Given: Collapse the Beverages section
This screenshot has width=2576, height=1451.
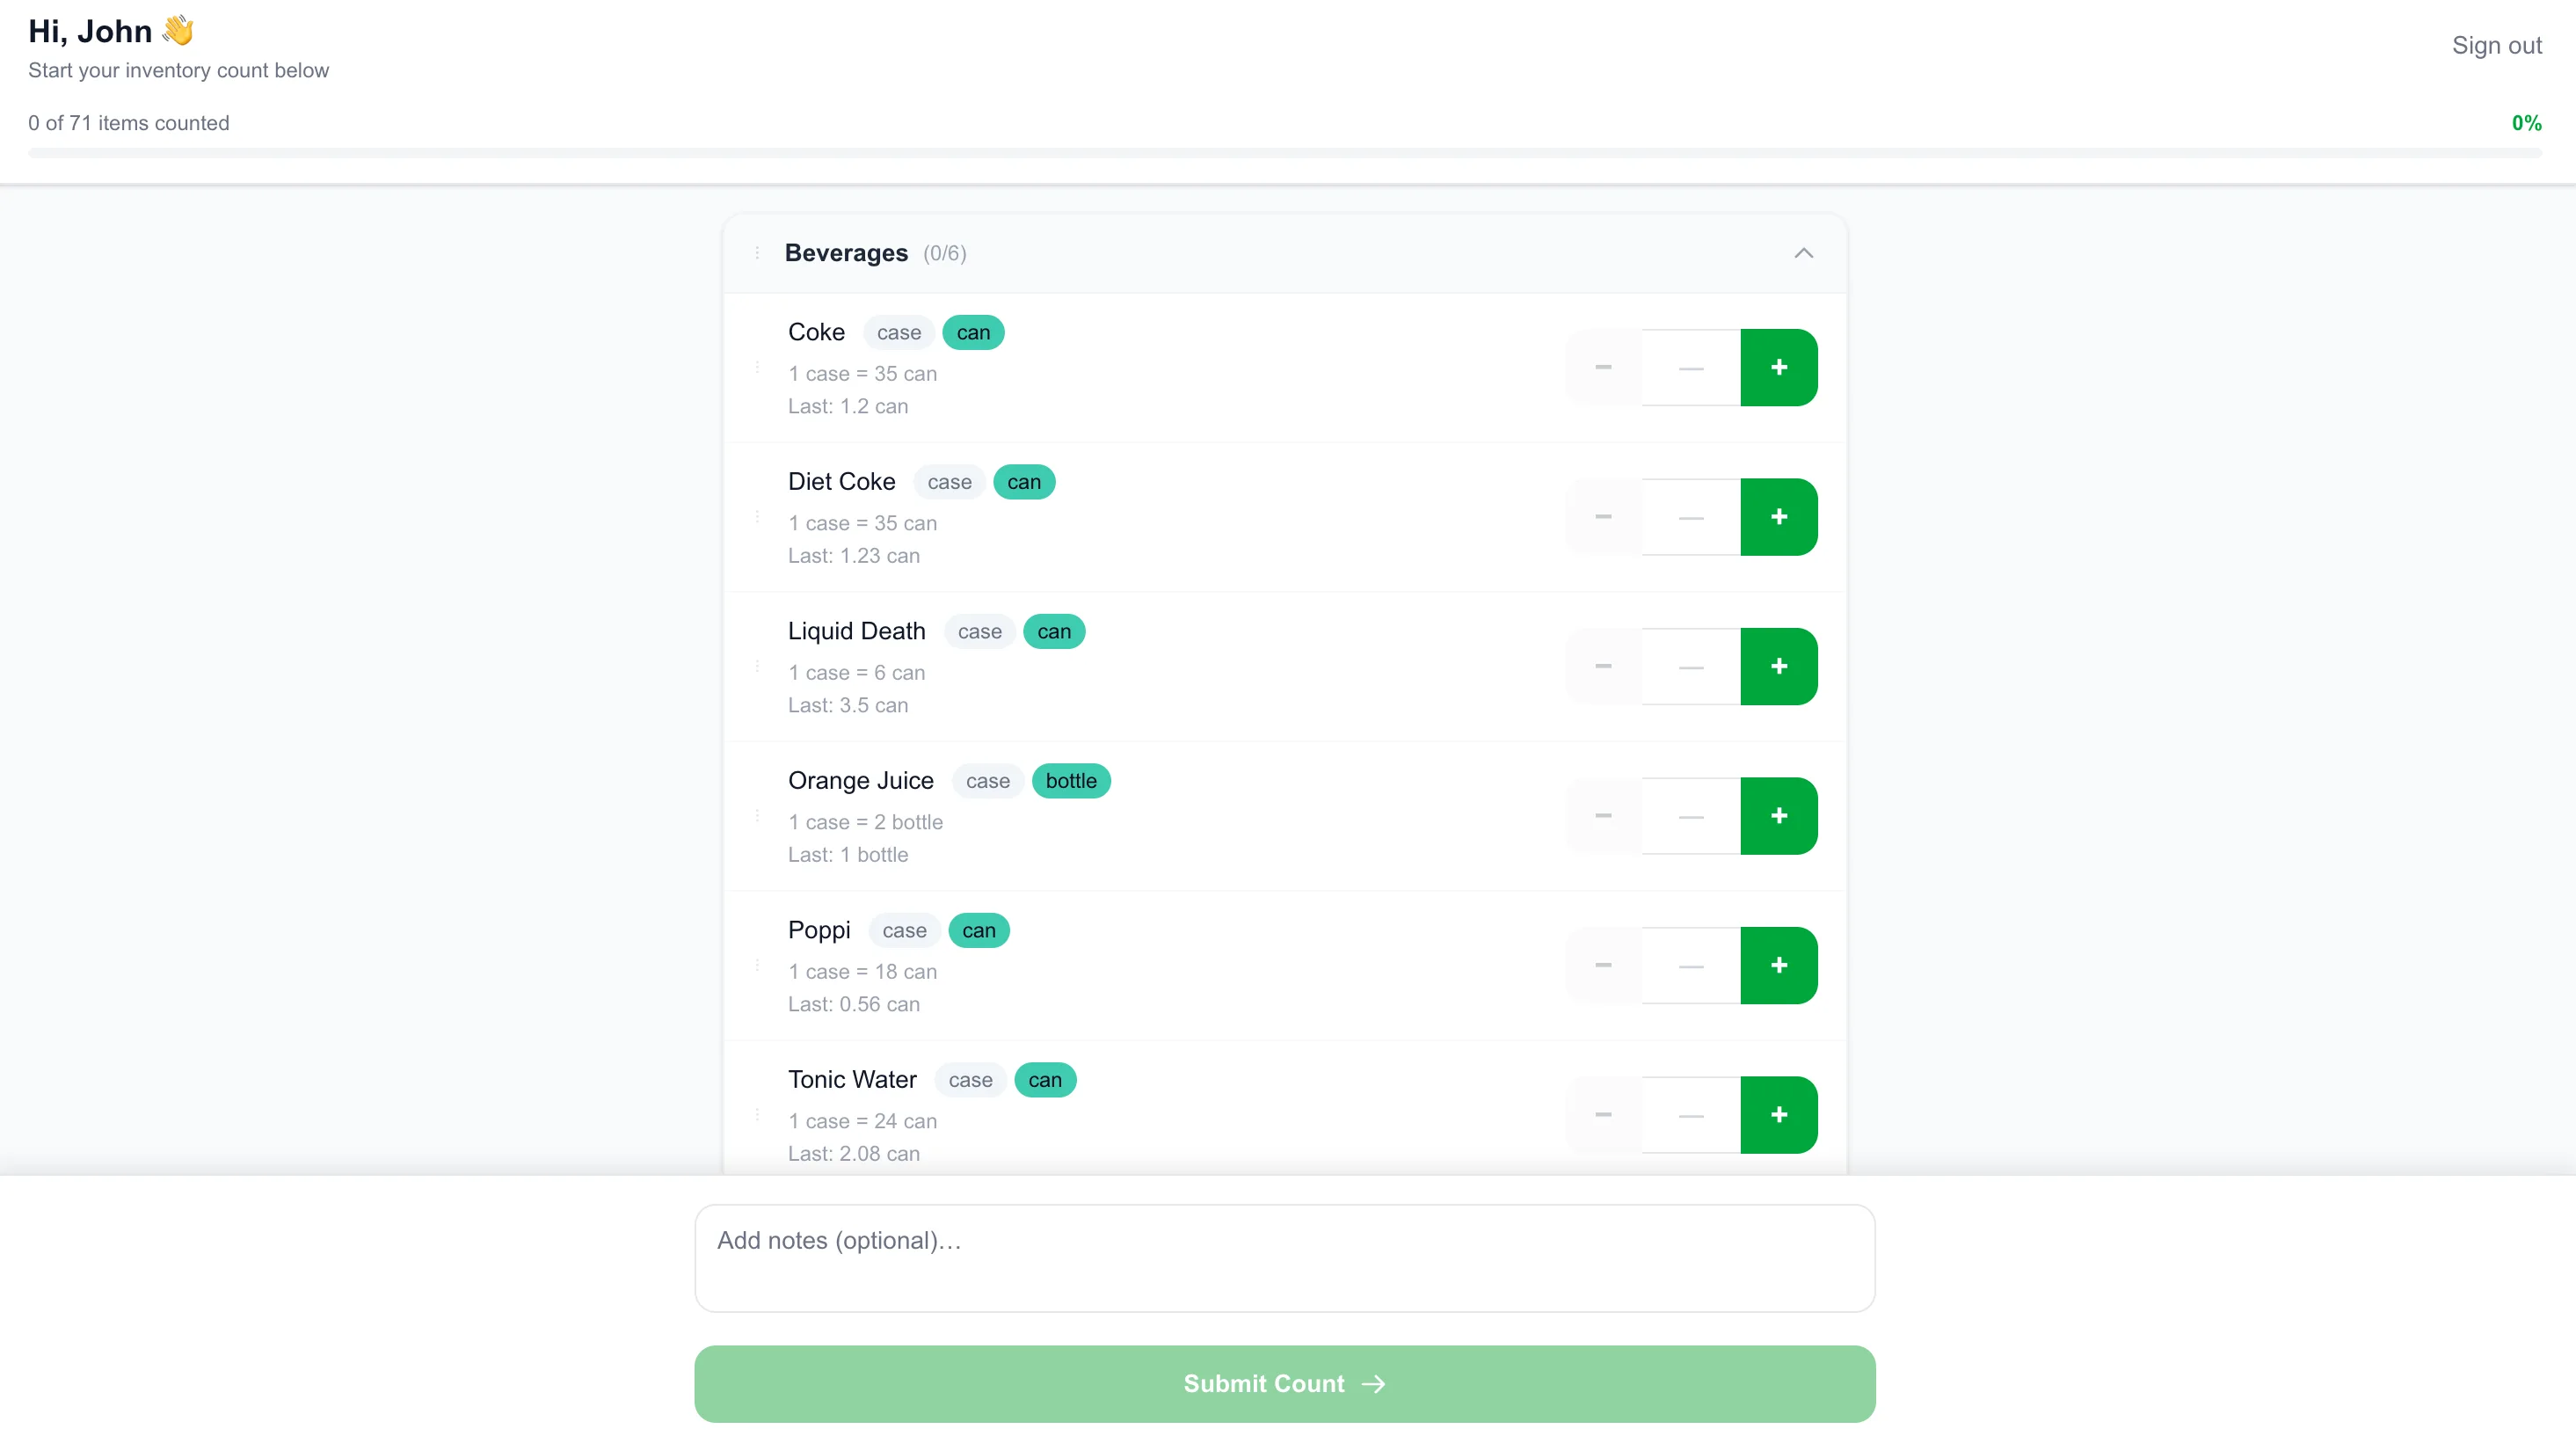Looking at the screenshot, I should (1803, 253).
